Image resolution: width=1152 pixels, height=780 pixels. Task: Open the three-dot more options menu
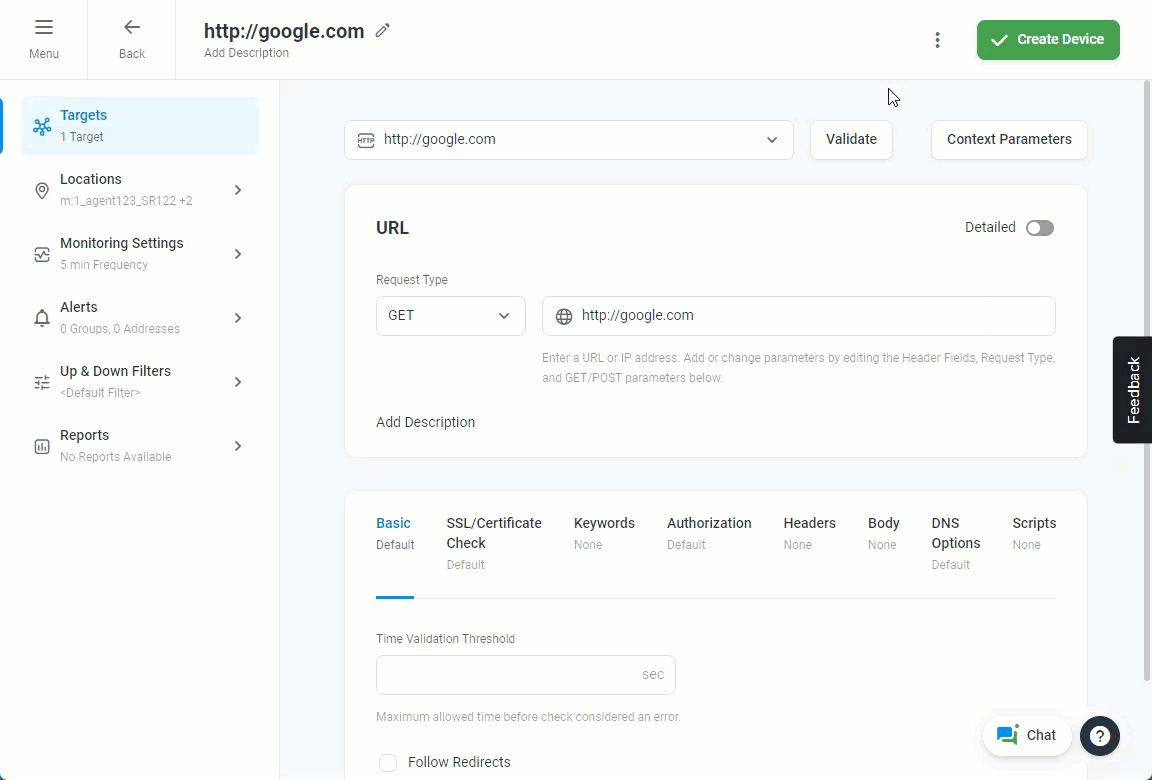937,40
